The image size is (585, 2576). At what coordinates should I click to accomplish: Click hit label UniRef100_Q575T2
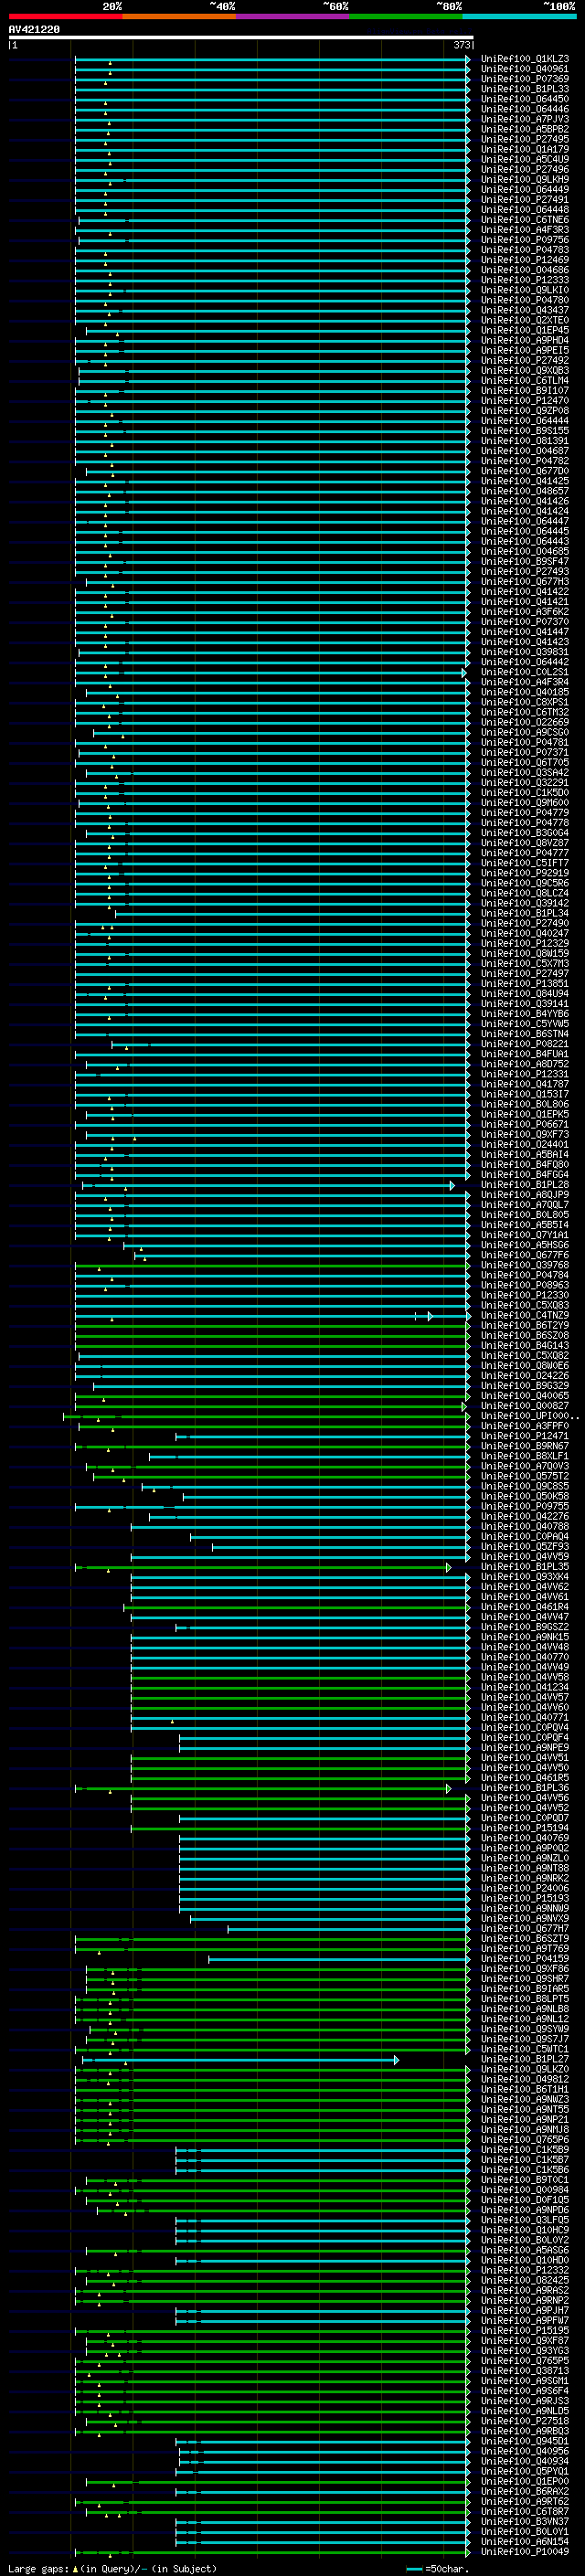(x=525, y=1476)
